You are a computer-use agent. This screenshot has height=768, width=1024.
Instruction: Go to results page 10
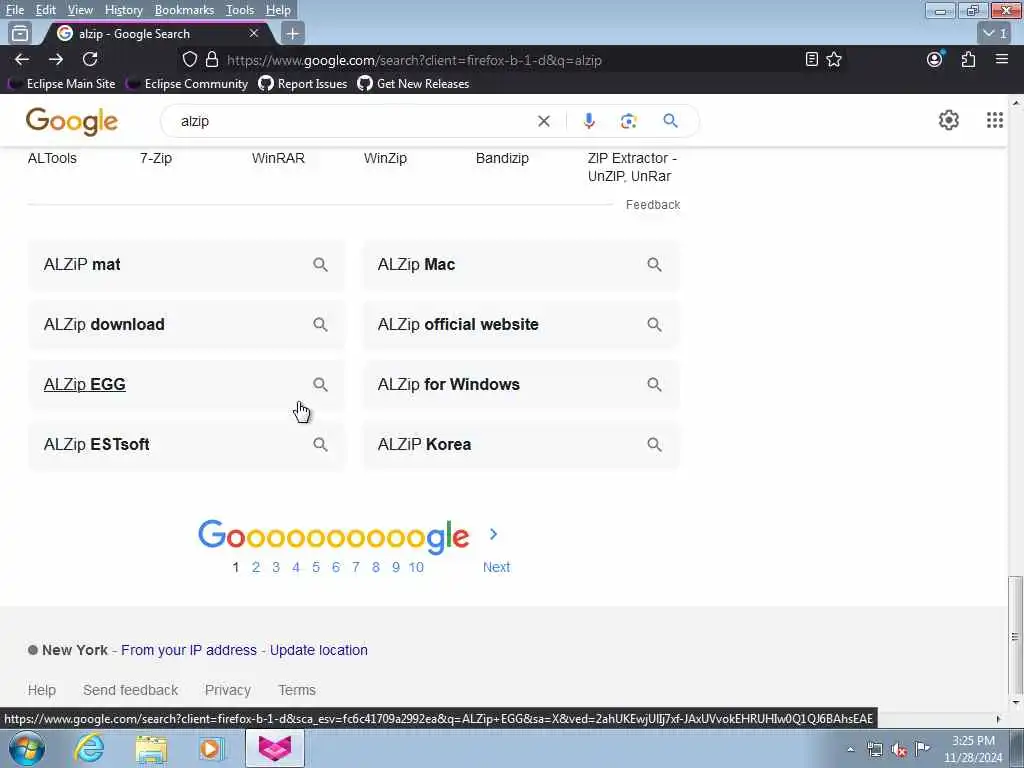(x=416, y=567)
